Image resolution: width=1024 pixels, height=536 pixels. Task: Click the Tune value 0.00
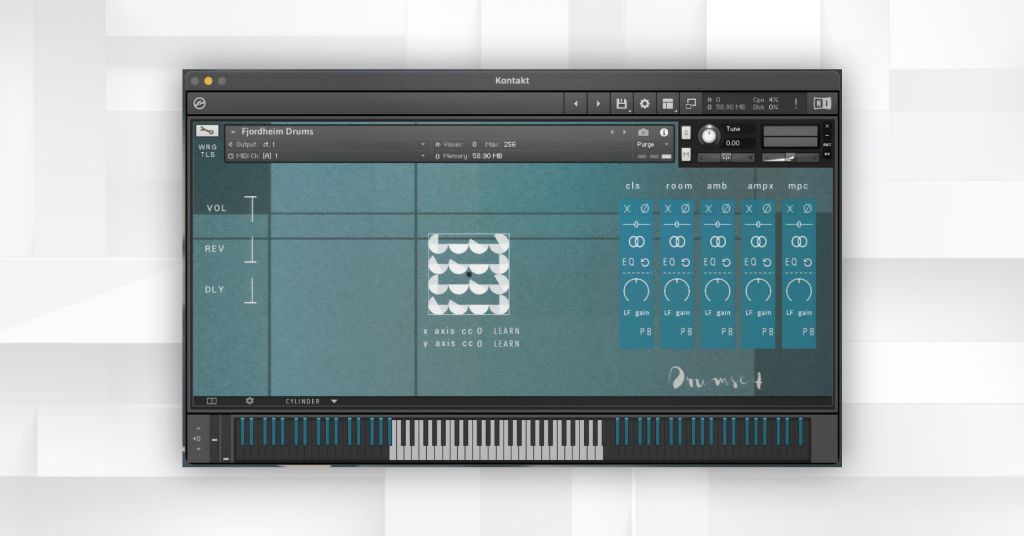733,143
